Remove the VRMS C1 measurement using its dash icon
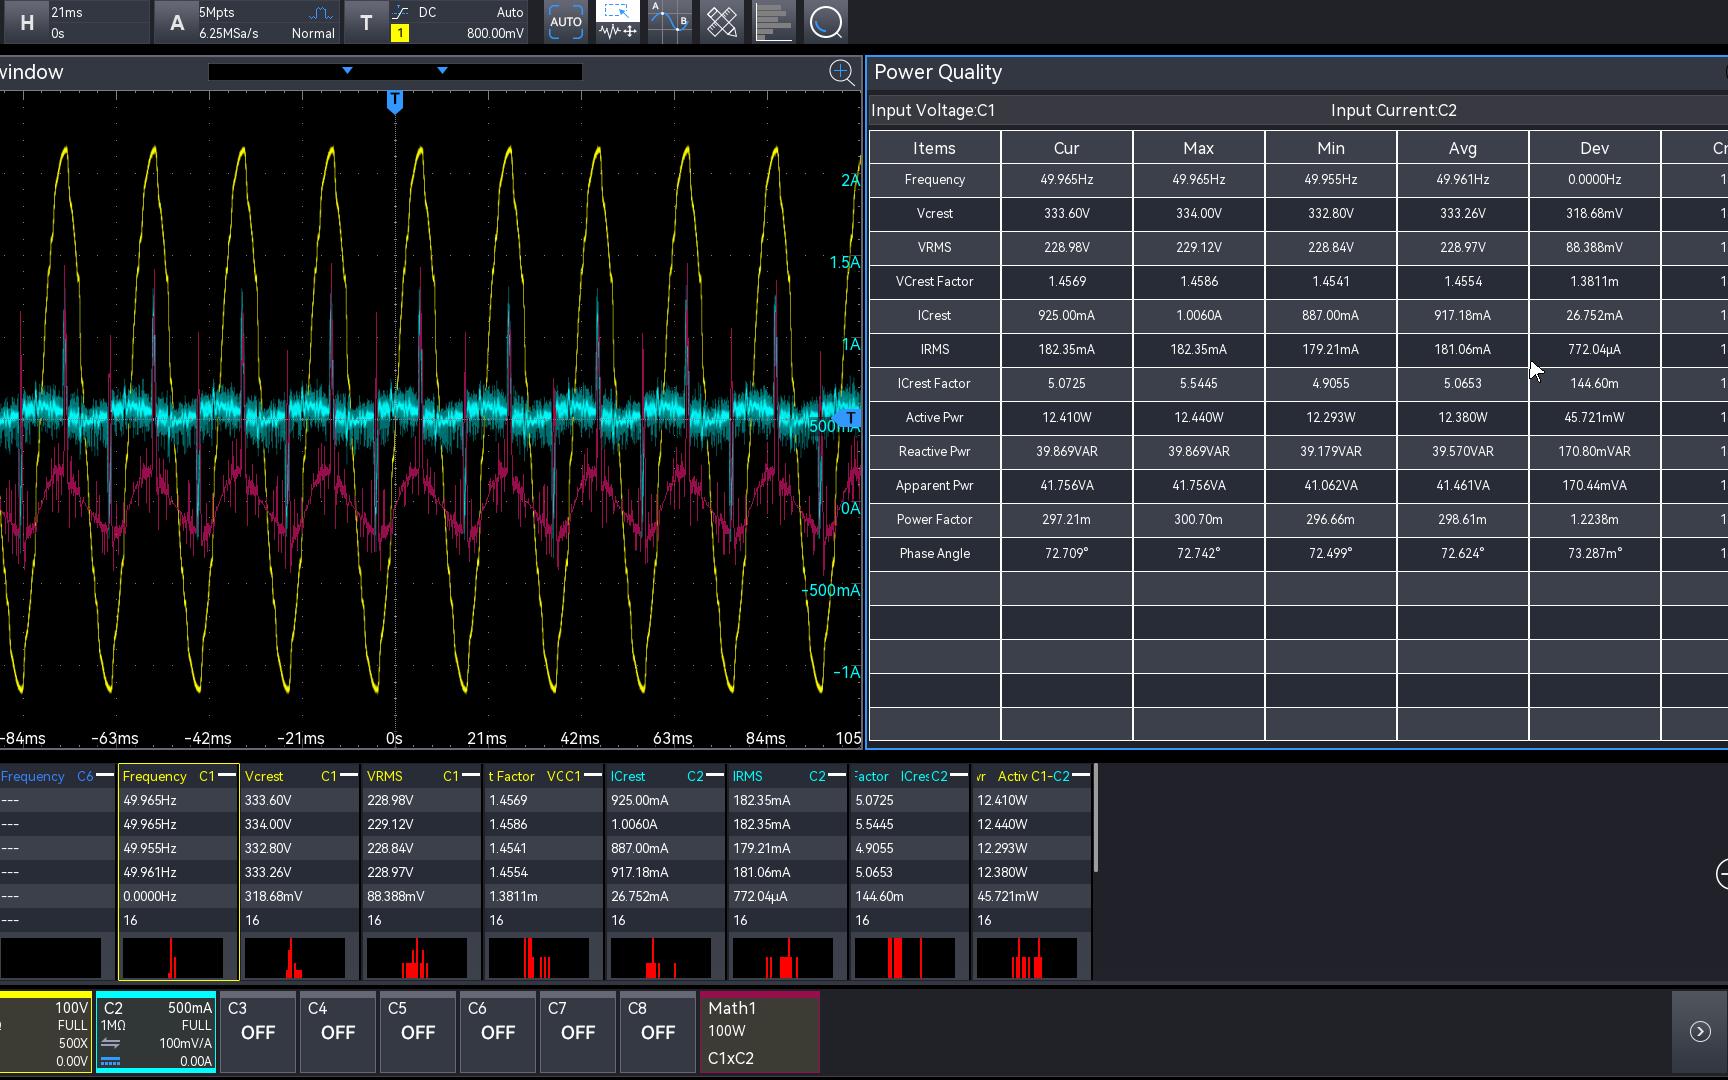The width and height of the screenshot is (1728, 1080). click(x=471, y=776)
